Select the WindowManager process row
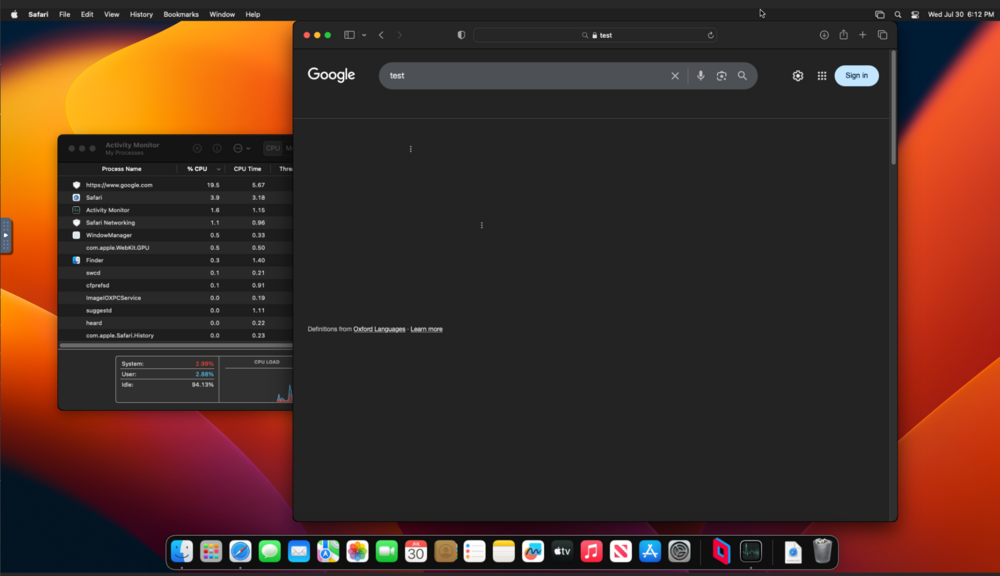This screenshot has height=576, width=1000. [175, 235]
